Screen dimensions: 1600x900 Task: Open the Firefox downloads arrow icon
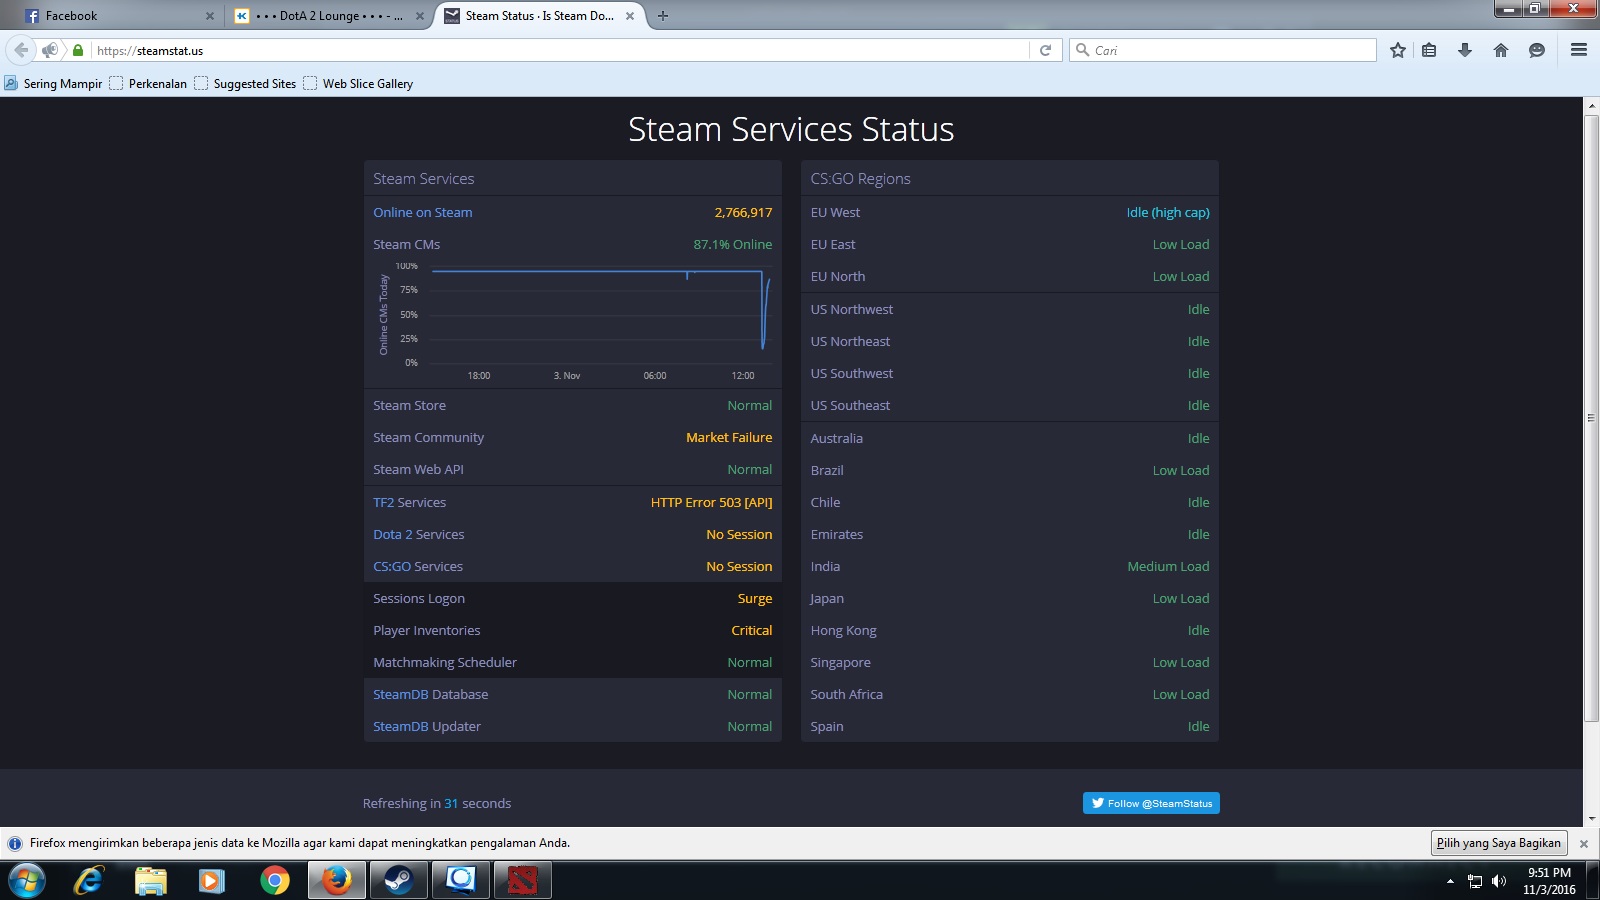[x=1465, y=50]
